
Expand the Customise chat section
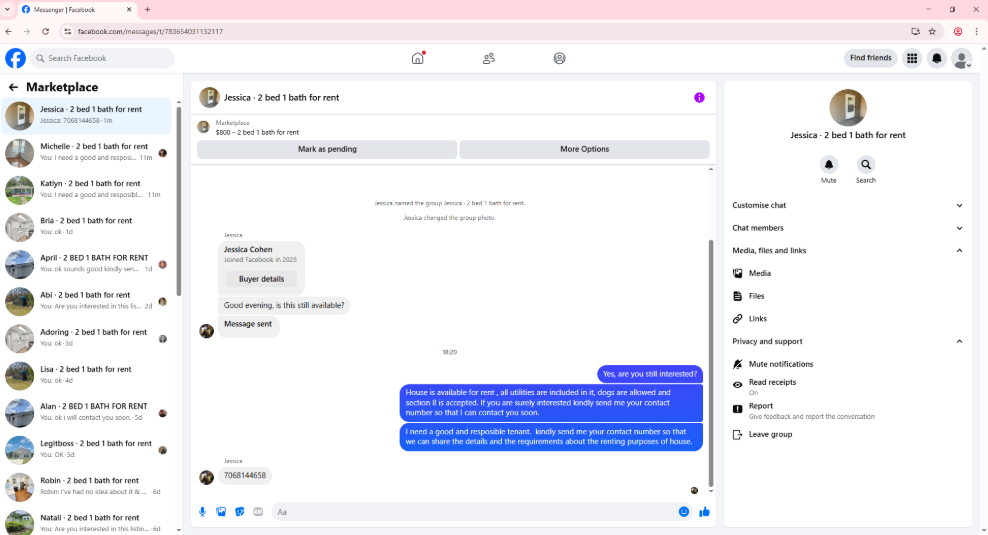click(847, 205)
